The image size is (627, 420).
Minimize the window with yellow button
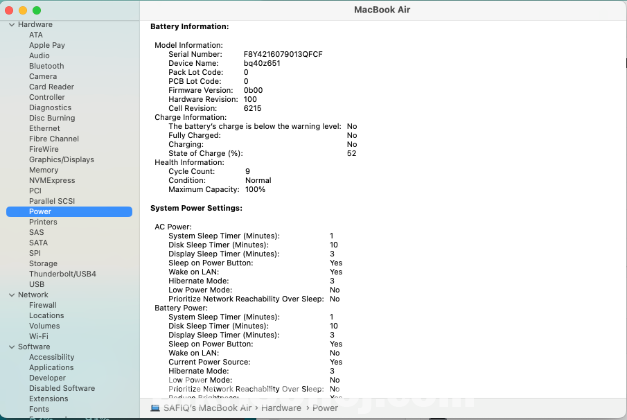coord(23,10)
